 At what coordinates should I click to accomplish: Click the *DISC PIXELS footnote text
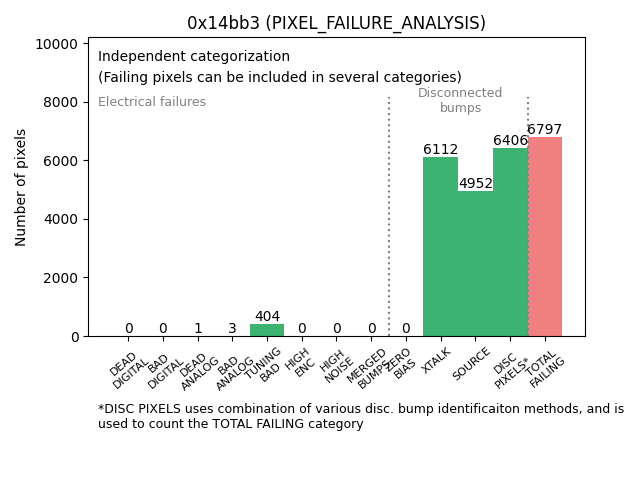pos(360,416)
